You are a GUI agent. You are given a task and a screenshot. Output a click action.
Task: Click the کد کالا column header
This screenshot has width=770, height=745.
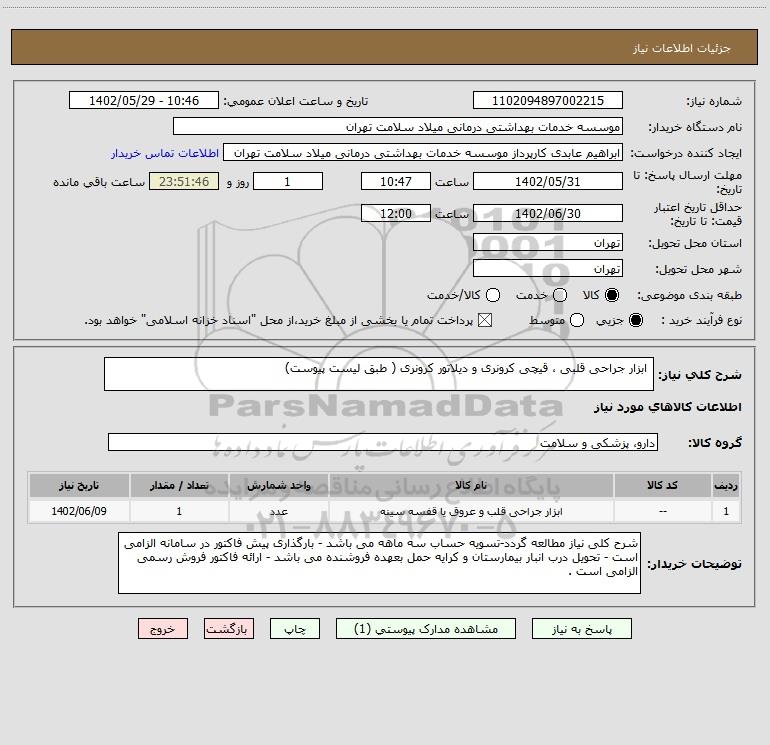coord(662,485)
